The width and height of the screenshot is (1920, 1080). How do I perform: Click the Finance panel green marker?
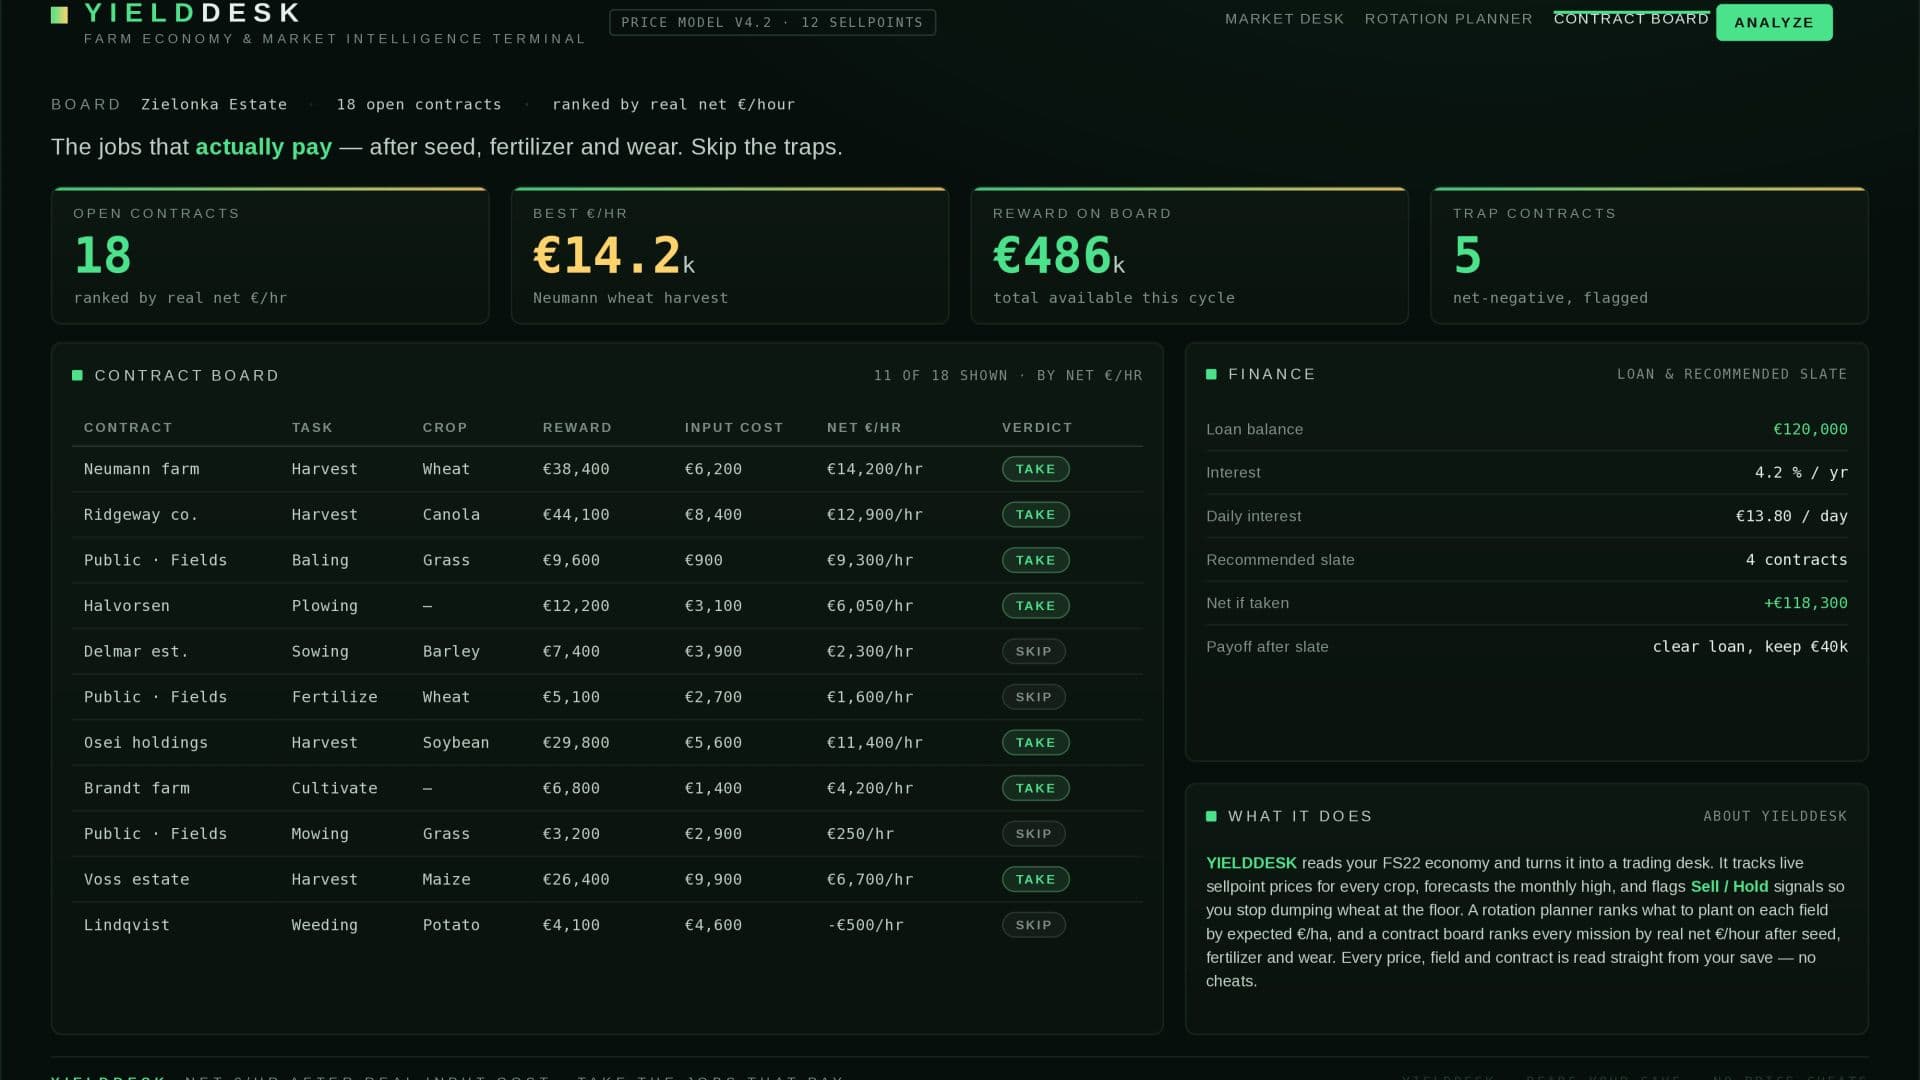pos(1211,374)
